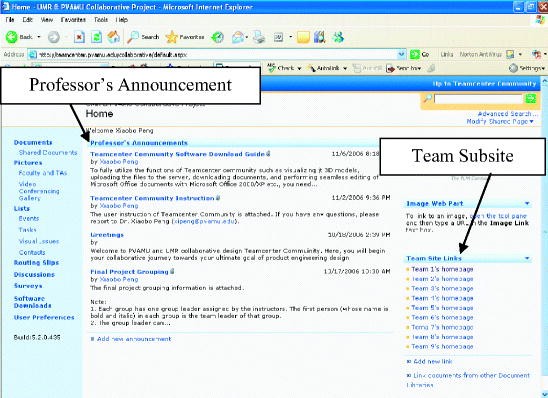Screen dimensions: 548x398
Task: Open the AutoLink dropdown arrow
Action: click(345, 68)
